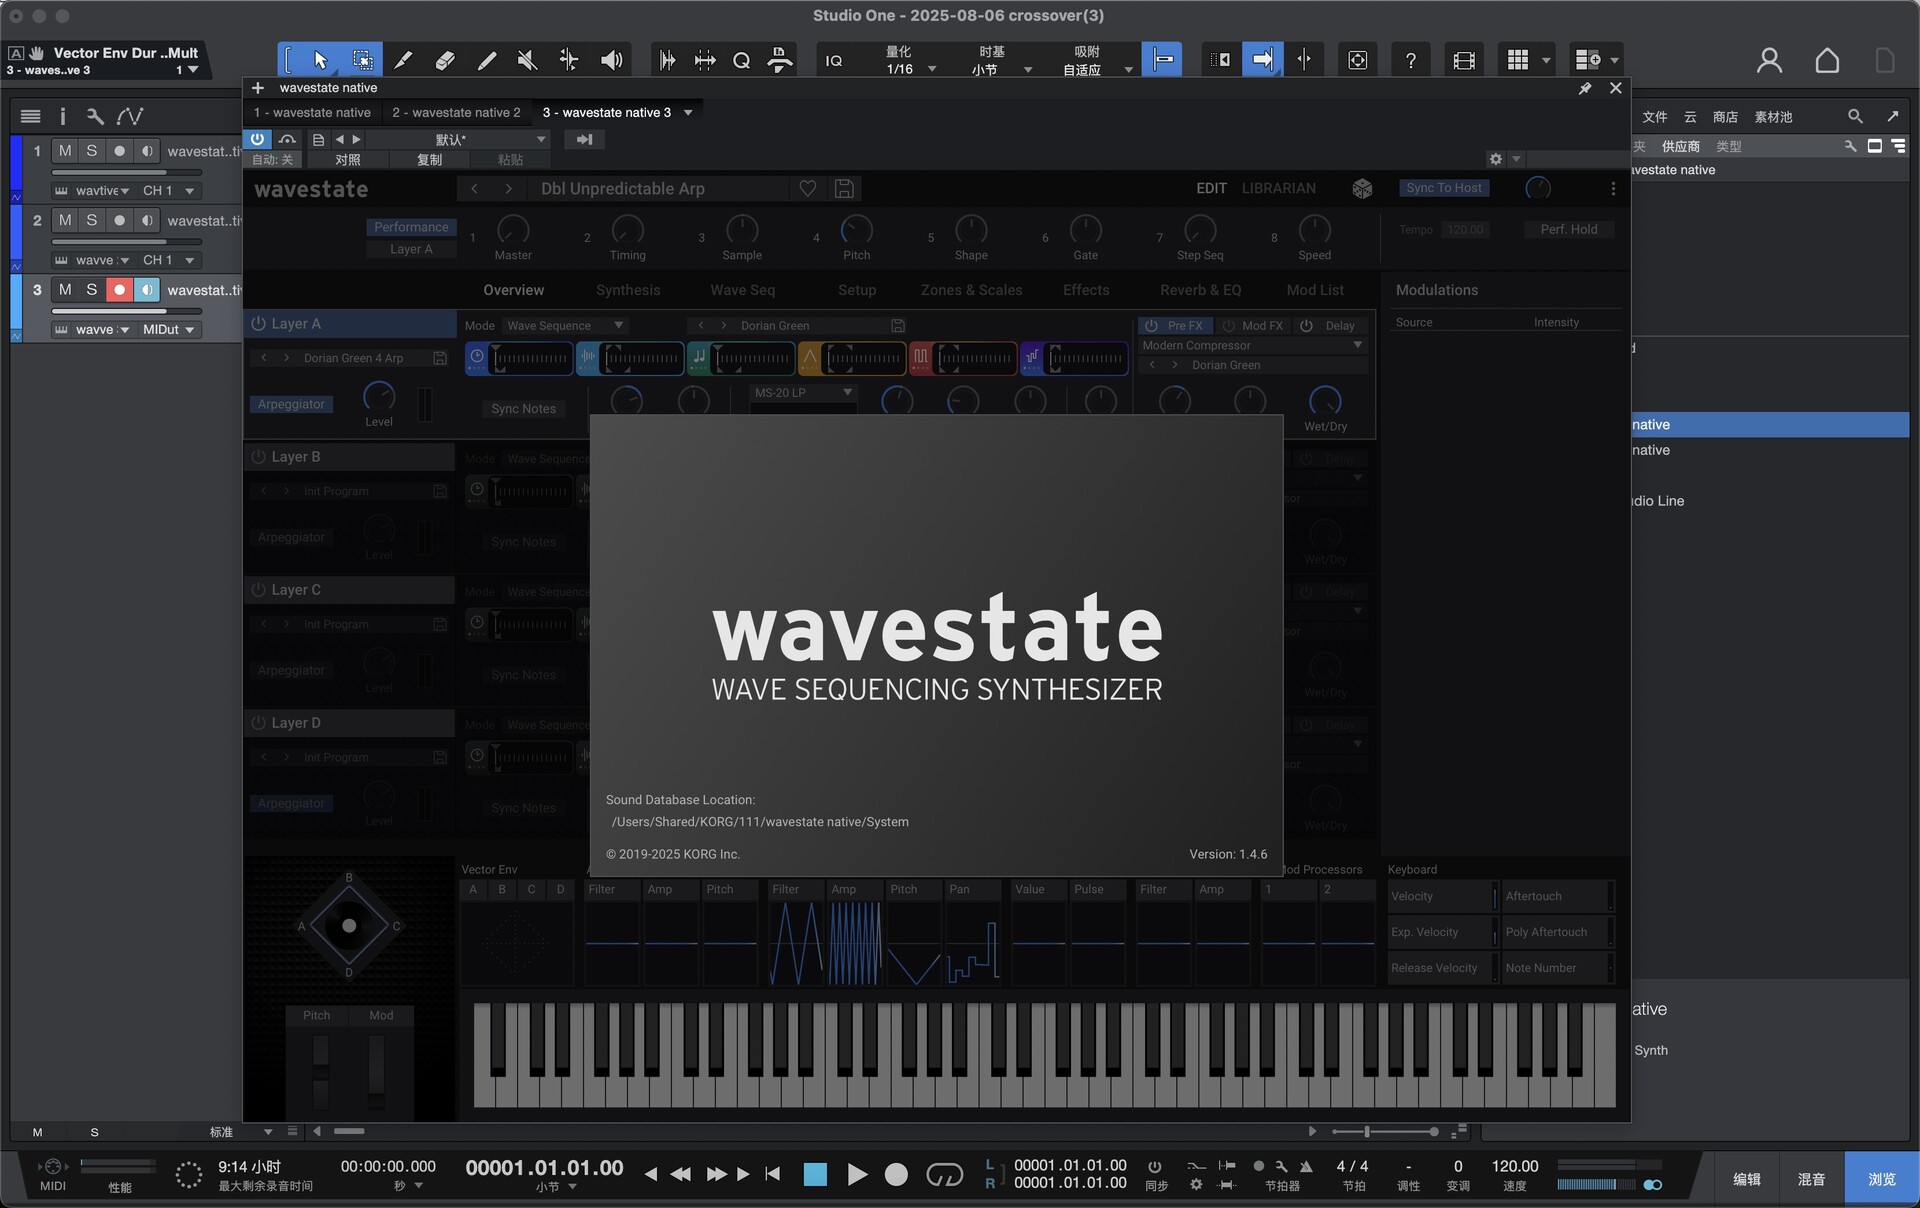This screenshot has width=1920, height=1208.
Task: Click the randomize dice icon
Action: (x=1362, y=188)
